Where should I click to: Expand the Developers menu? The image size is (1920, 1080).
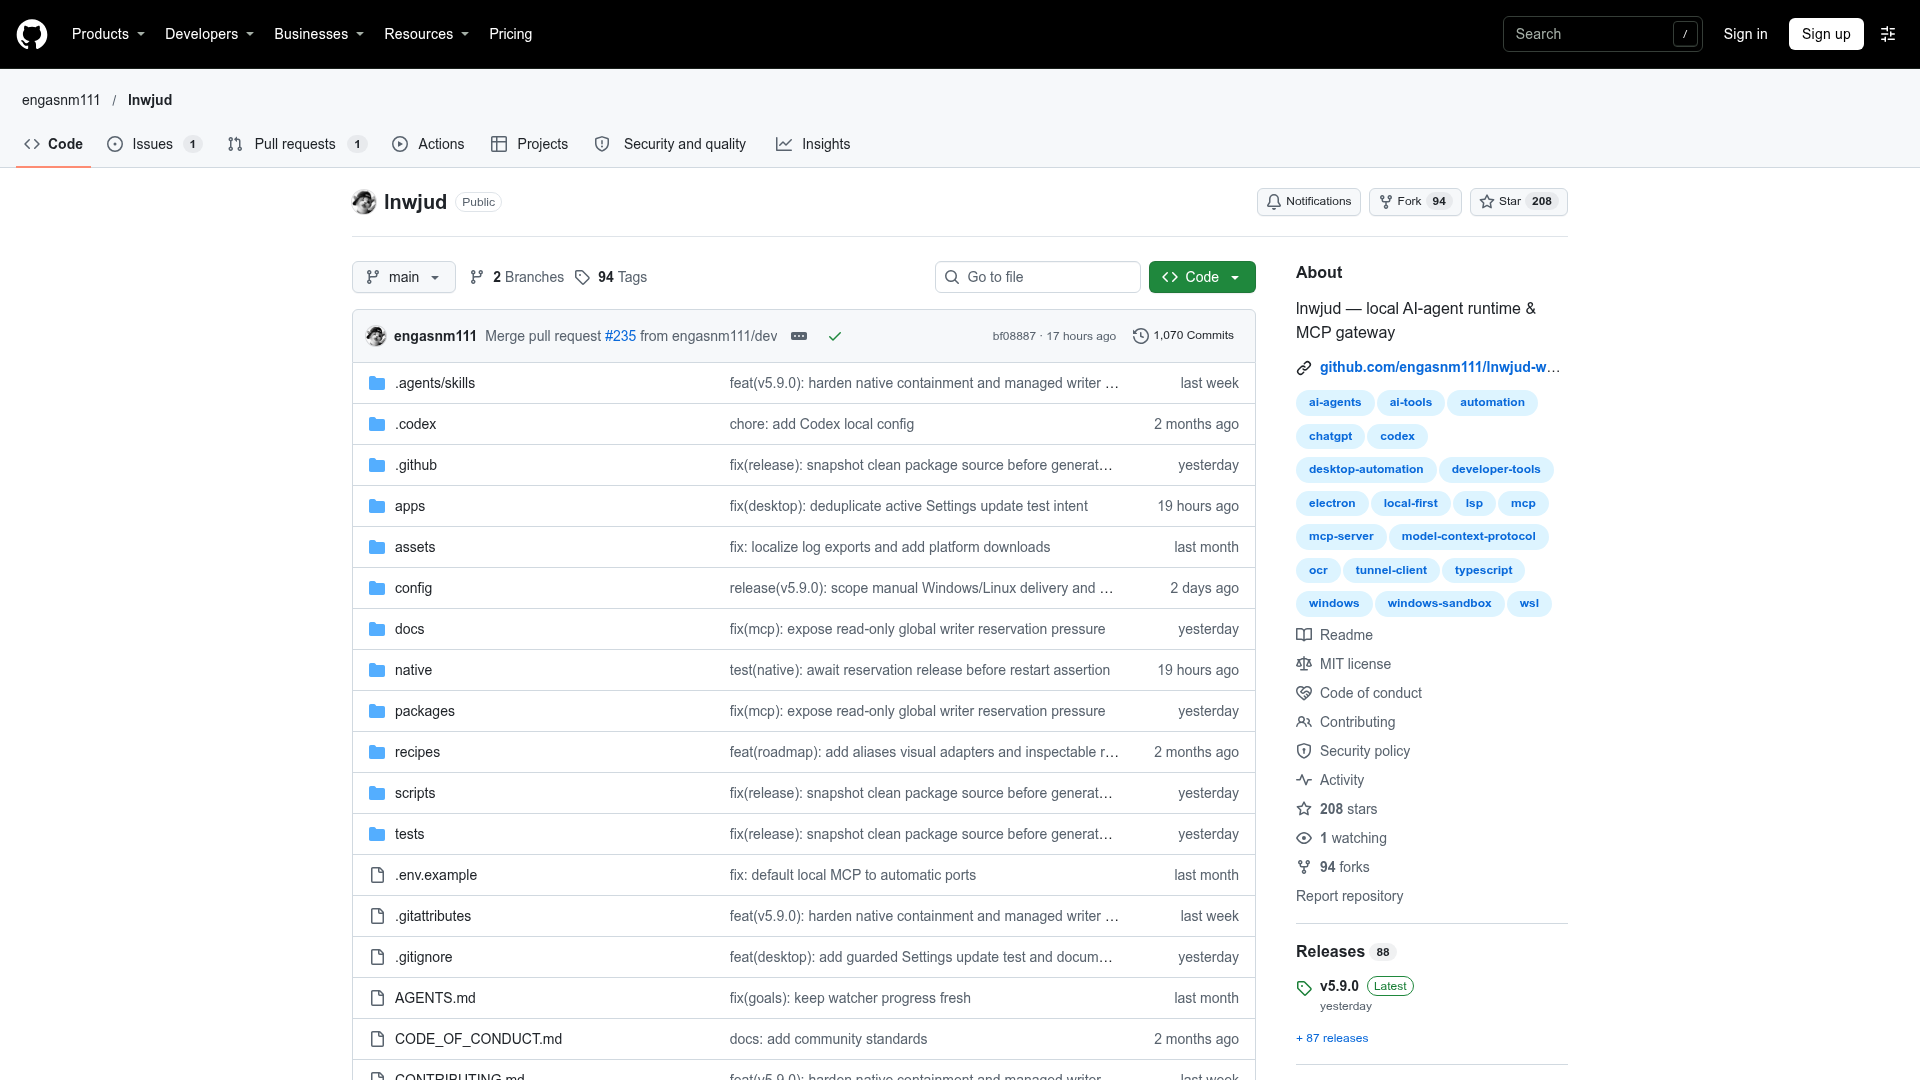209,34
